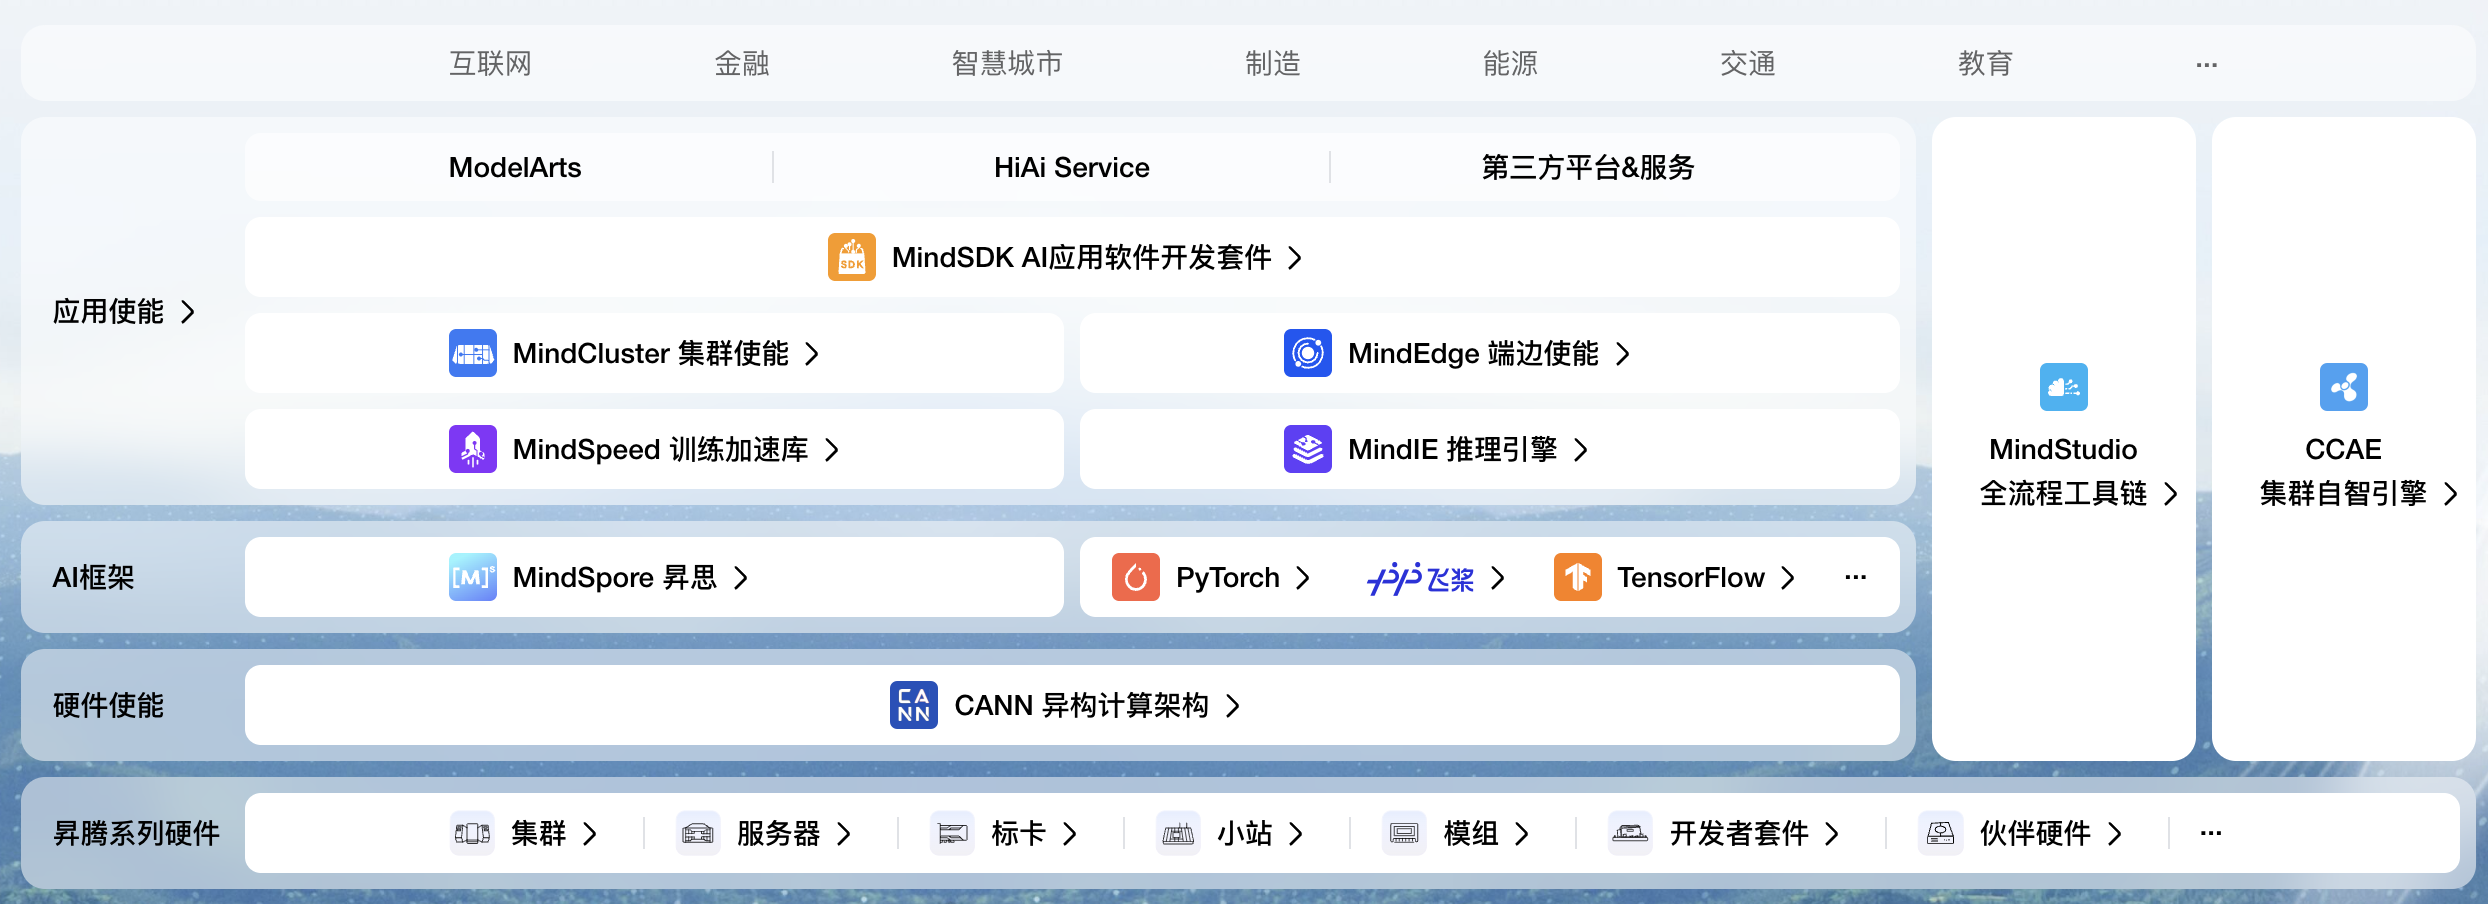
Task: Click the 小站 station icon
Action: coord(1179,833)
